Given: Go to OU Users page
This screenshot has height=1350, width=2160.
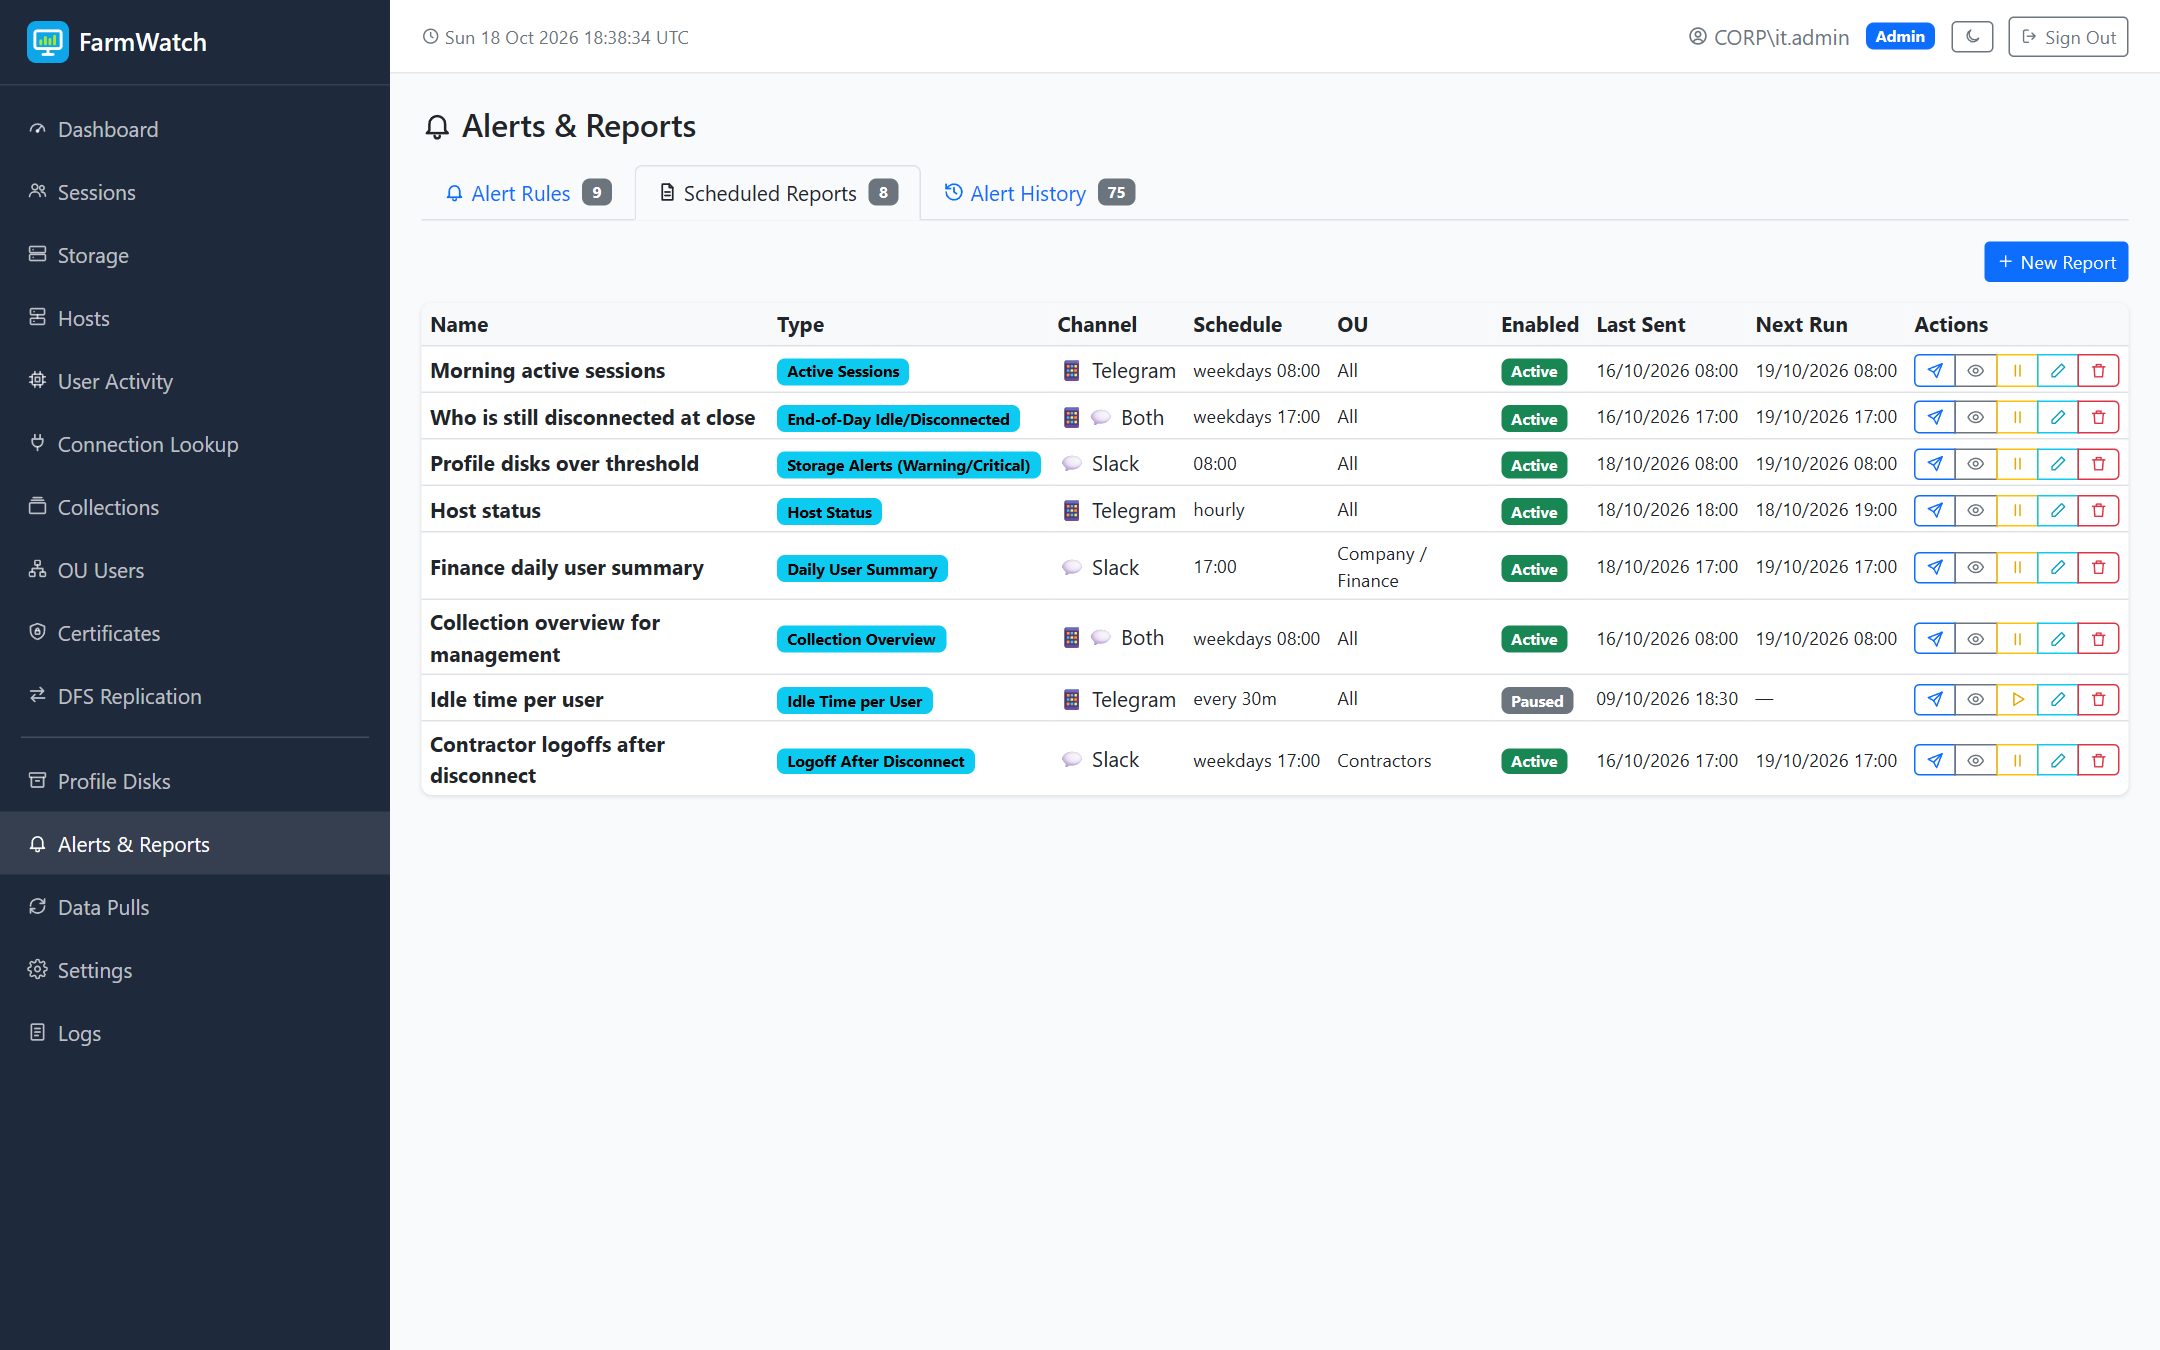Looking at the screenshot, I should click(195, 570).
